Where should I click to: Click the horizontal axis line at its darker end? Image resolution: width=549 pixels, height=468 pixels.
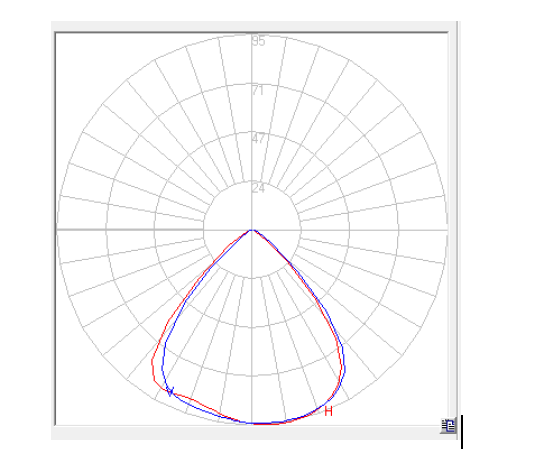[x=130, y=230]
